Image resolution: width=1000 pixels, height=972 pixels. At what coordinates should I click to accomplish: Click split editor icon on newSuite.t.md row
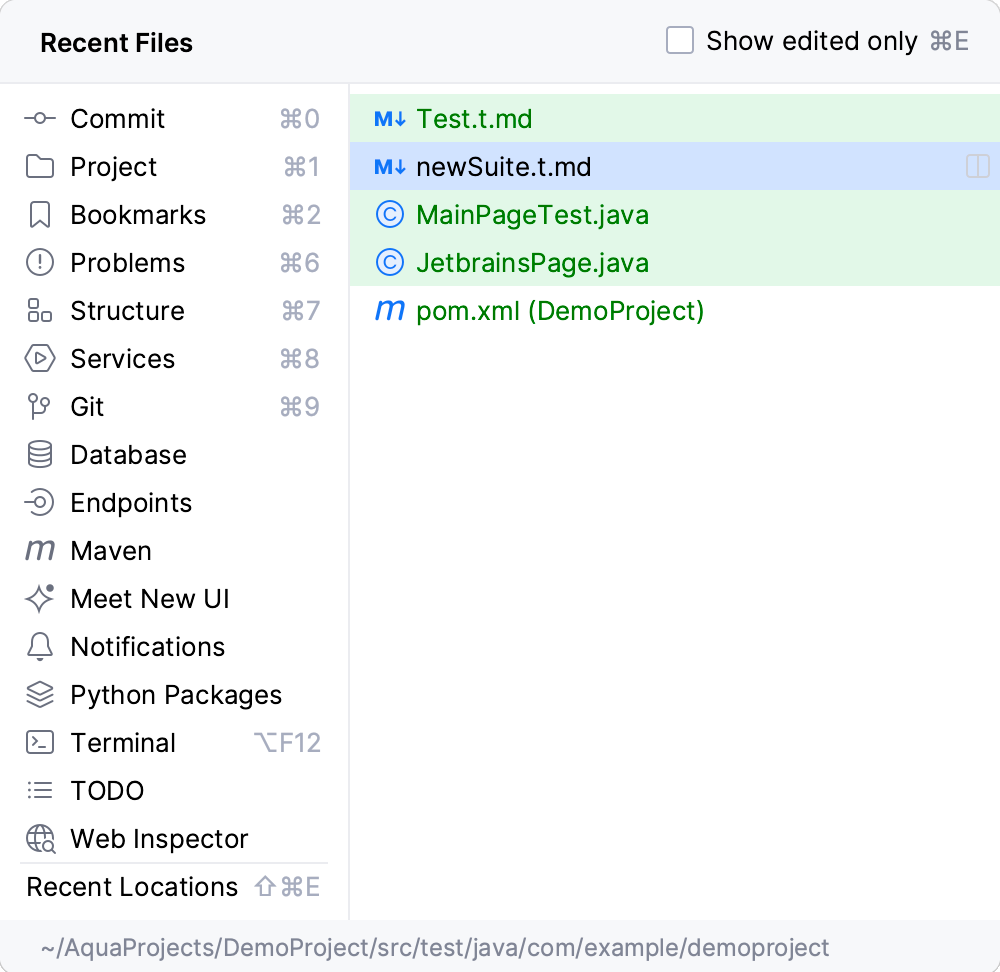click(x=977, y=167)
